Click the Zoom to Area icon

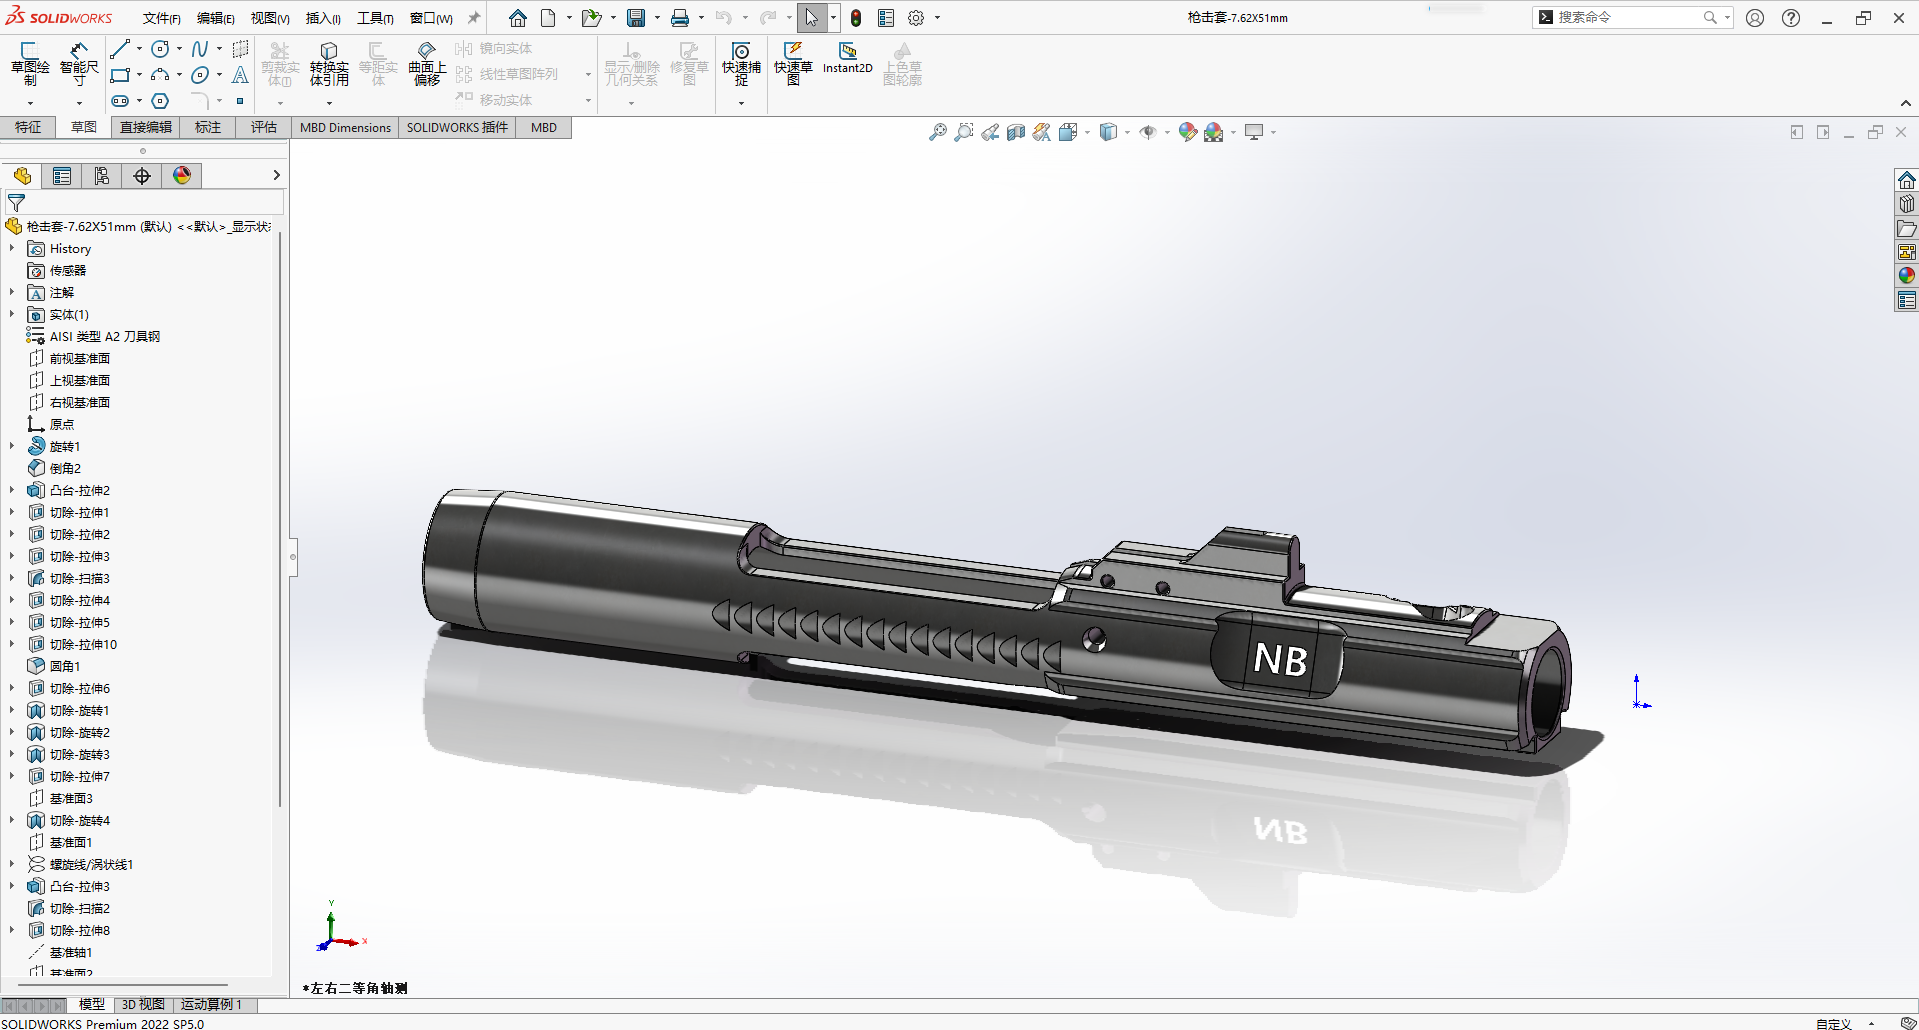click(x=964, y=132)
